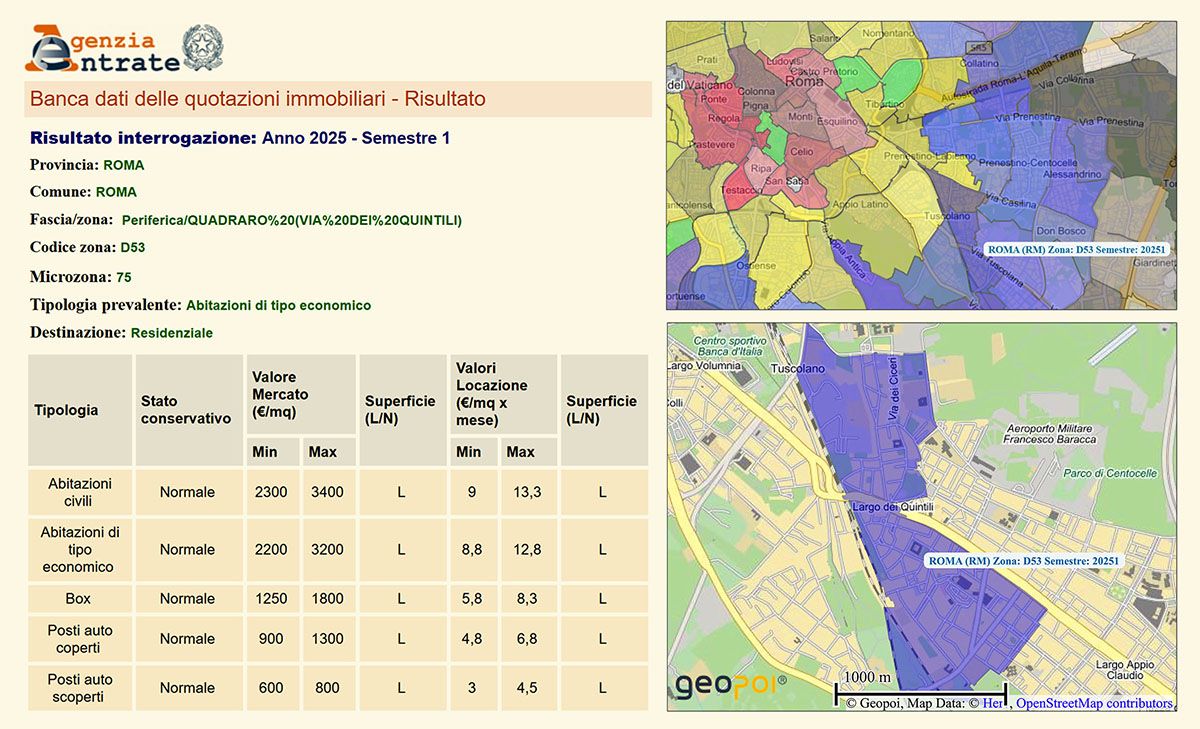Select the Box row in the table
Viewport: 1200px width, 729px height.
click(78, 598)
